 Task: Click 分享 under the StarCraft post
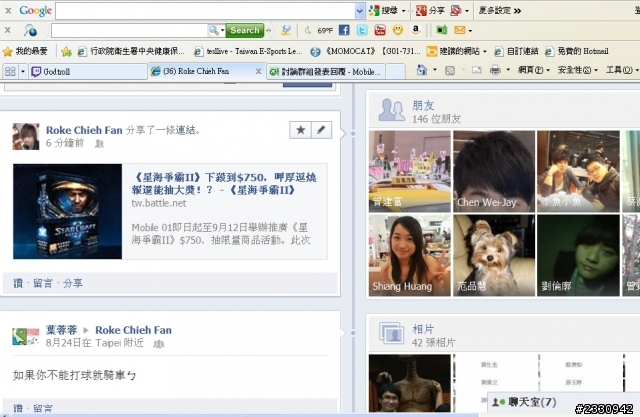tap(73, 283)
